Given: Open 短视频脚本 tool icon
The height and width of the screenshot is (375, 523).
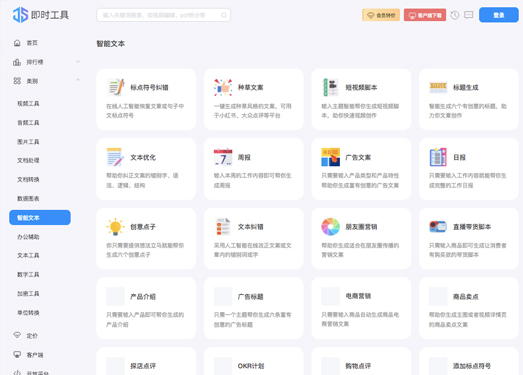Looking at the screenshot, I should (331, 87).
